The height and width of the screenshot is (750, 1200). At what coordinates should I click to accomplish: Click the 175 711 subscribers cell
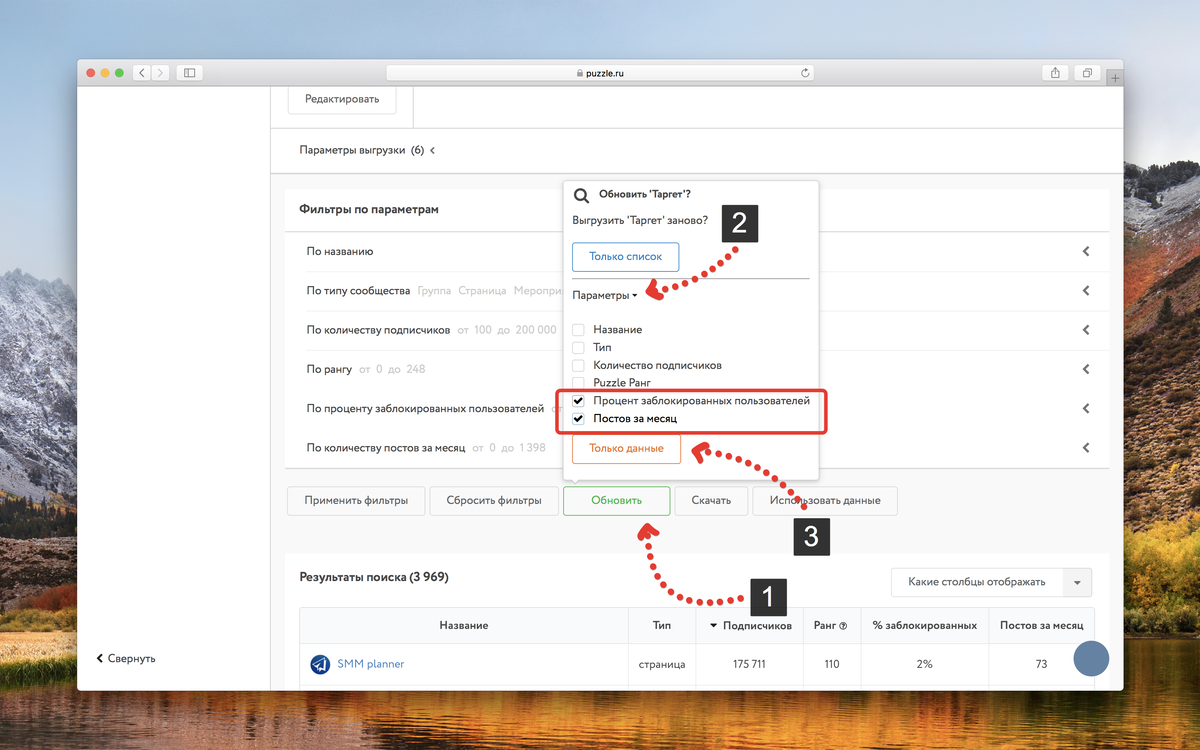point(749,664)
